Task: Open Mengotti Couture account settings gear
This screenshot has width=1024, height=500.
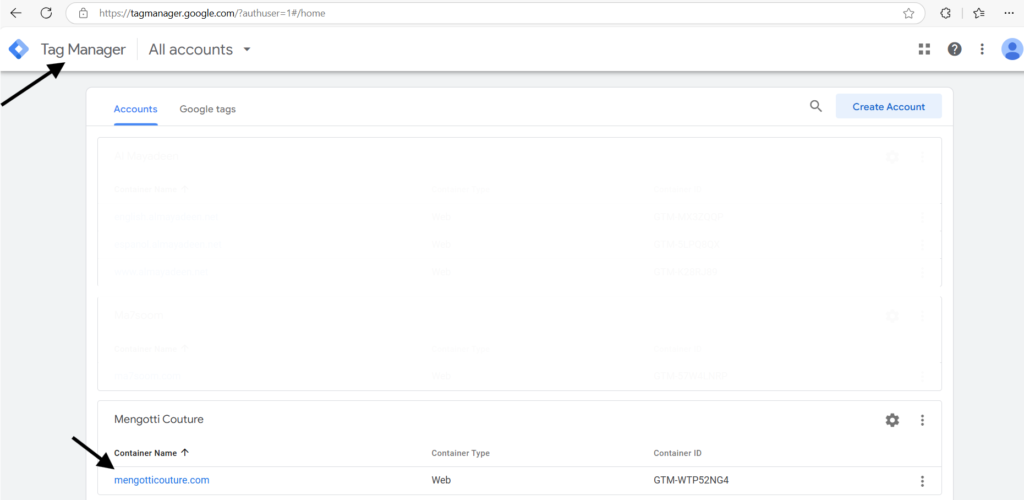Action: click(892, 420)
